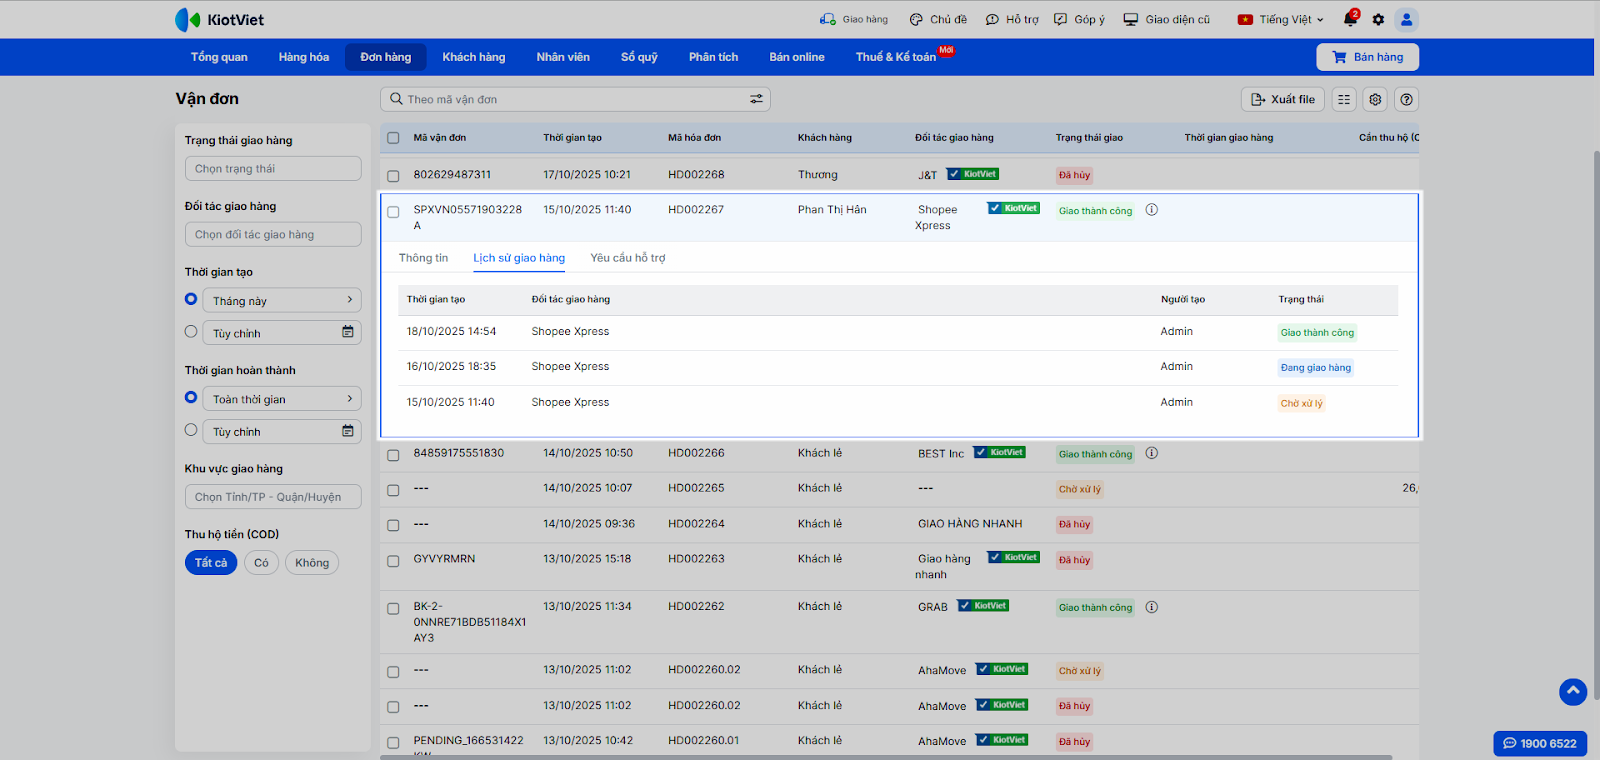The image size is (1600, 760).
Task: Open search filter options icon
Action: click(x=756, y=99)
